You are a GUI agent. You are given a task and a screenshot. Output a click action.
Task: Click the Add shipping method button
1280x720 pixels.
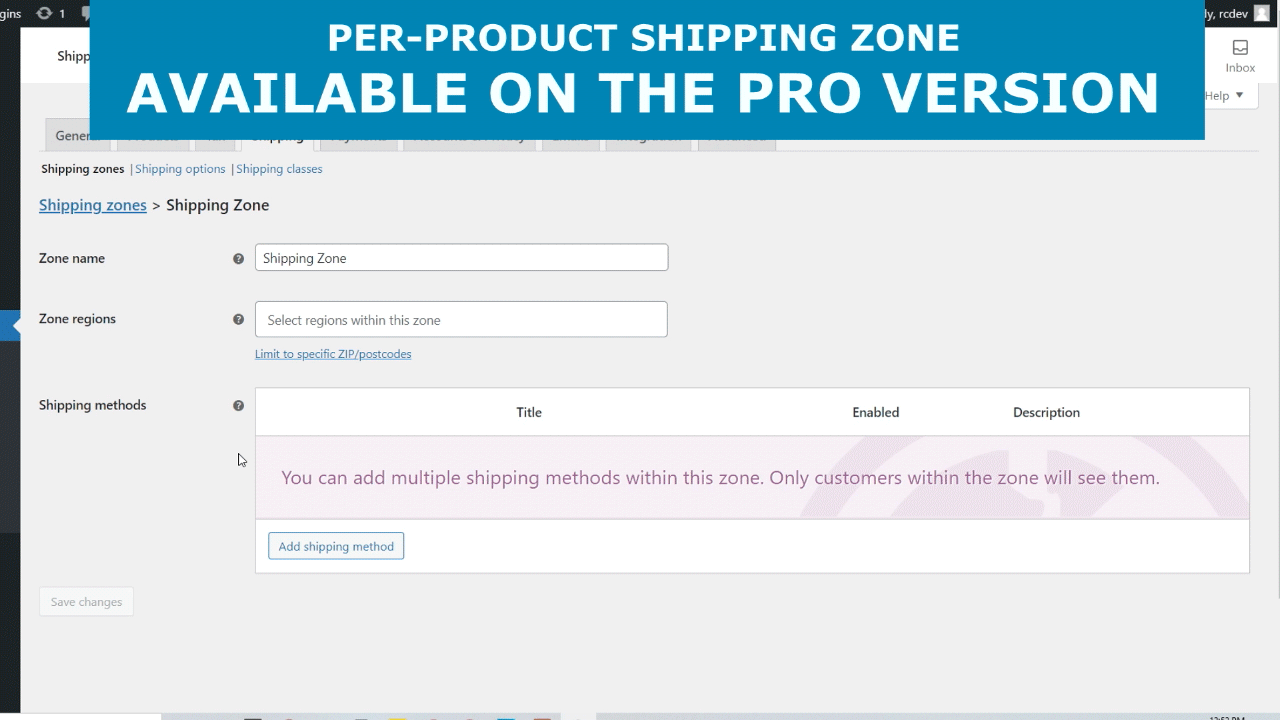tap(336, 546)
